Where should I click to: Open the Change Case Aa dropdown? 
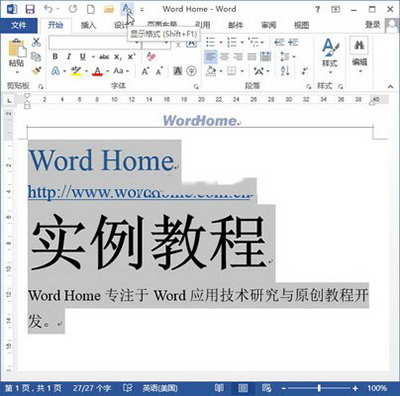click(x=121, y=71)
